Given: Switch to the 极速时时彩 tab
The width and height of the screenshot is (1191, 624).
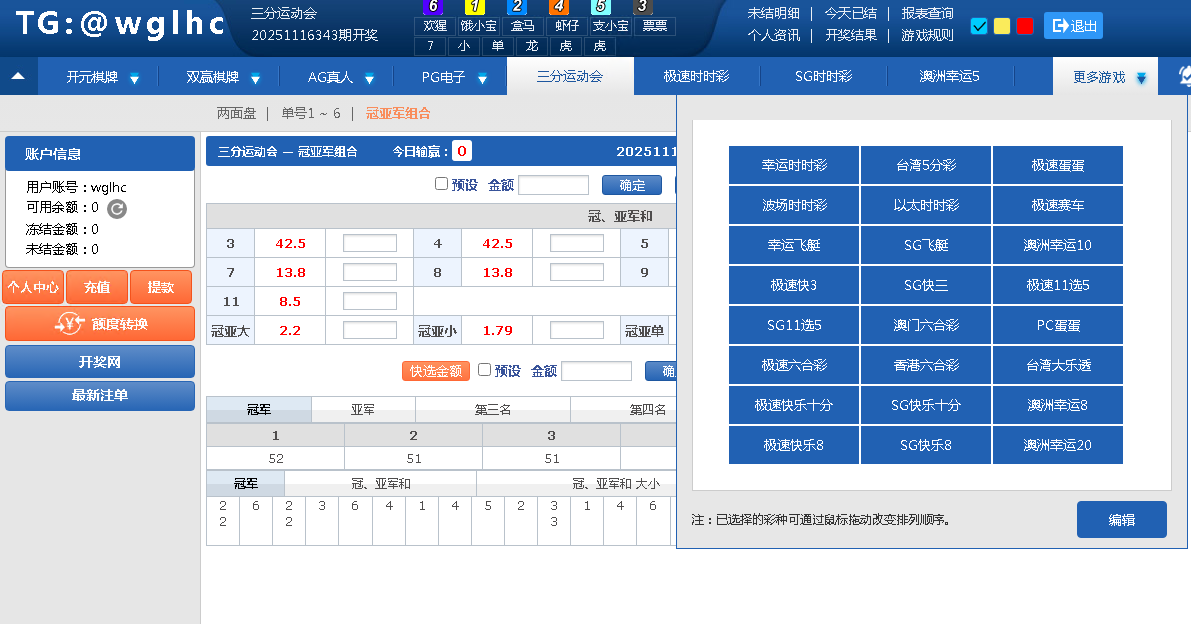Looking at the screenshot, I should [696, 76].
